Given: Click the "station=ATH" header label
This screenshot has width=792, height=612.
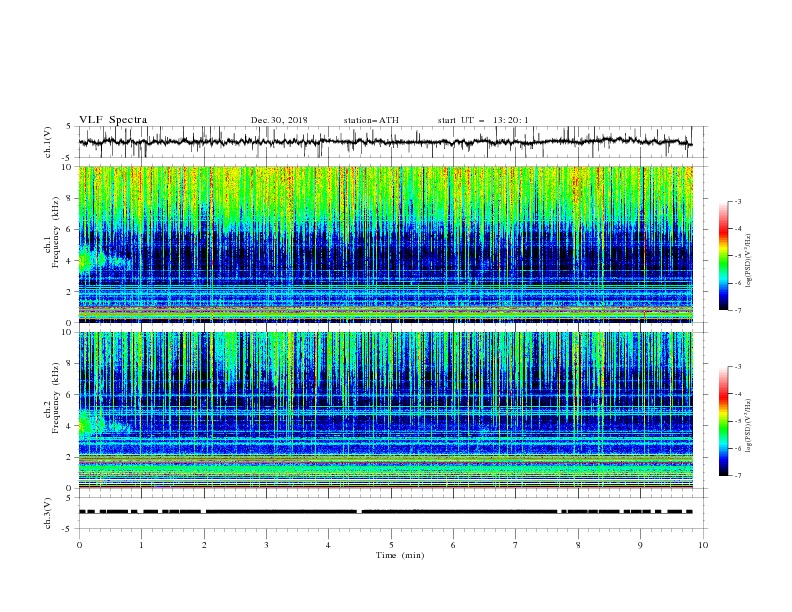Looking at the screenshot, I should click(x=371, y=120).
